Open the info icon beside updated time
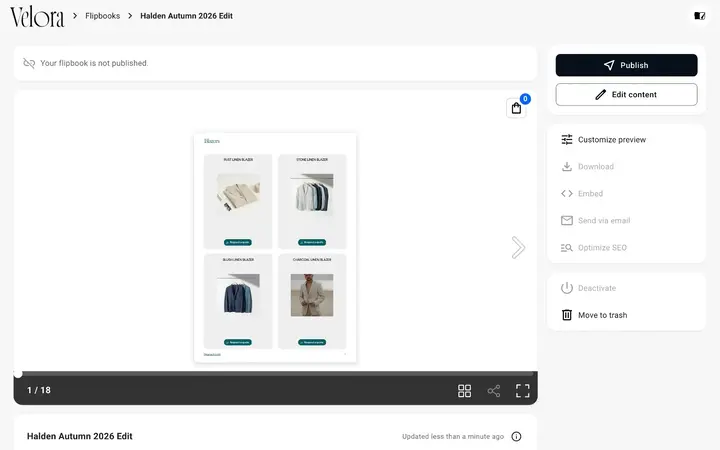Viewport: 720px width, 450px height. coord(516,436)
